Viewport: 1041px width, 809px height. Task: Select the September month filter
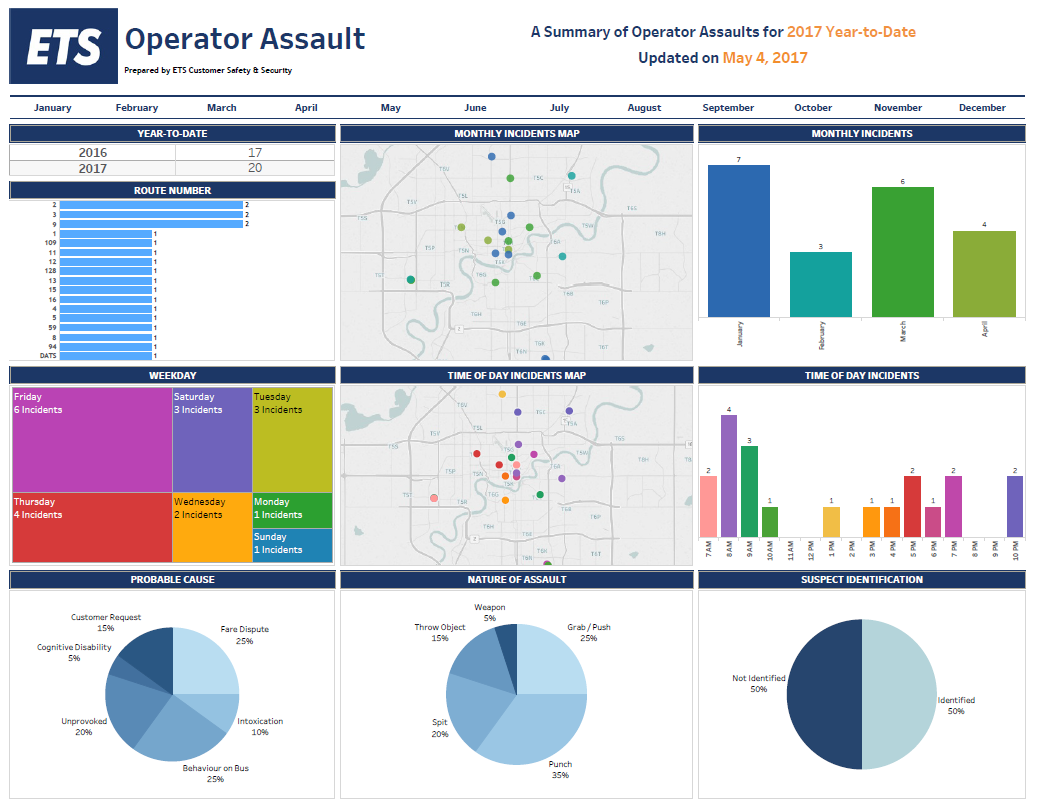pos(728,108)
